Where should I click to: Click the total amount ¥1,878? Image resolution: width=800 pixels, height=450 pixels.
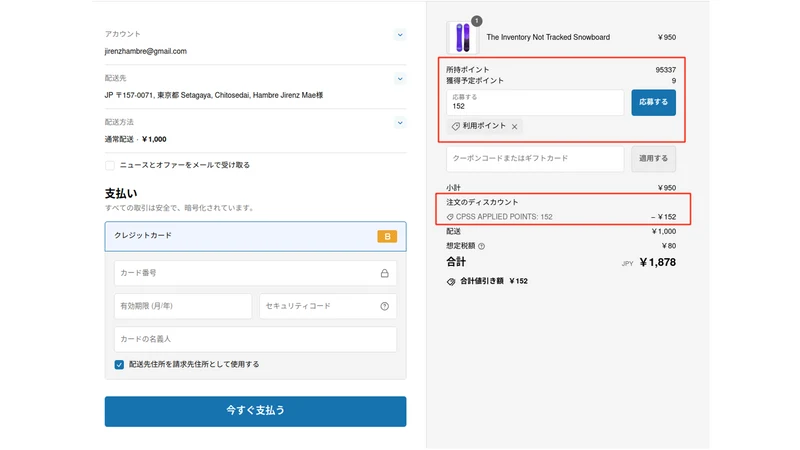(x=658, y=263)
